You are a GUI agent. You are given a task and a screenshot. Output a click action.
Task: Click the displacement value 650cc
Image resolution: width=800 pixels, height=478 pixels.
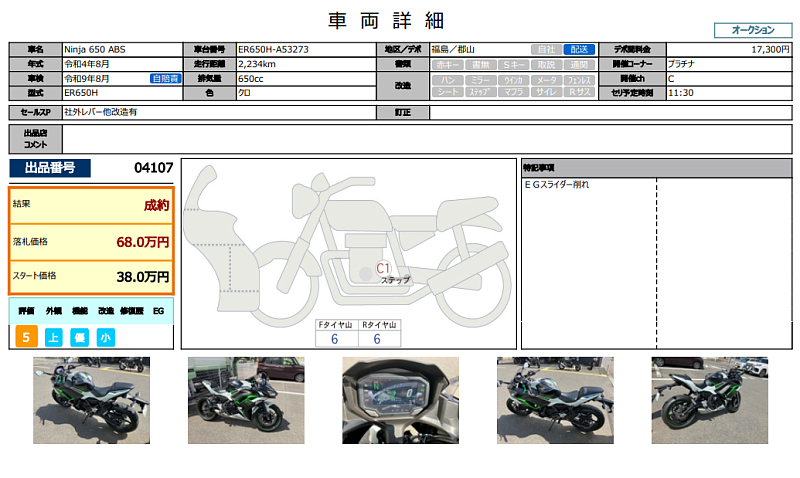pyautogui.click(x=251, y=79)
